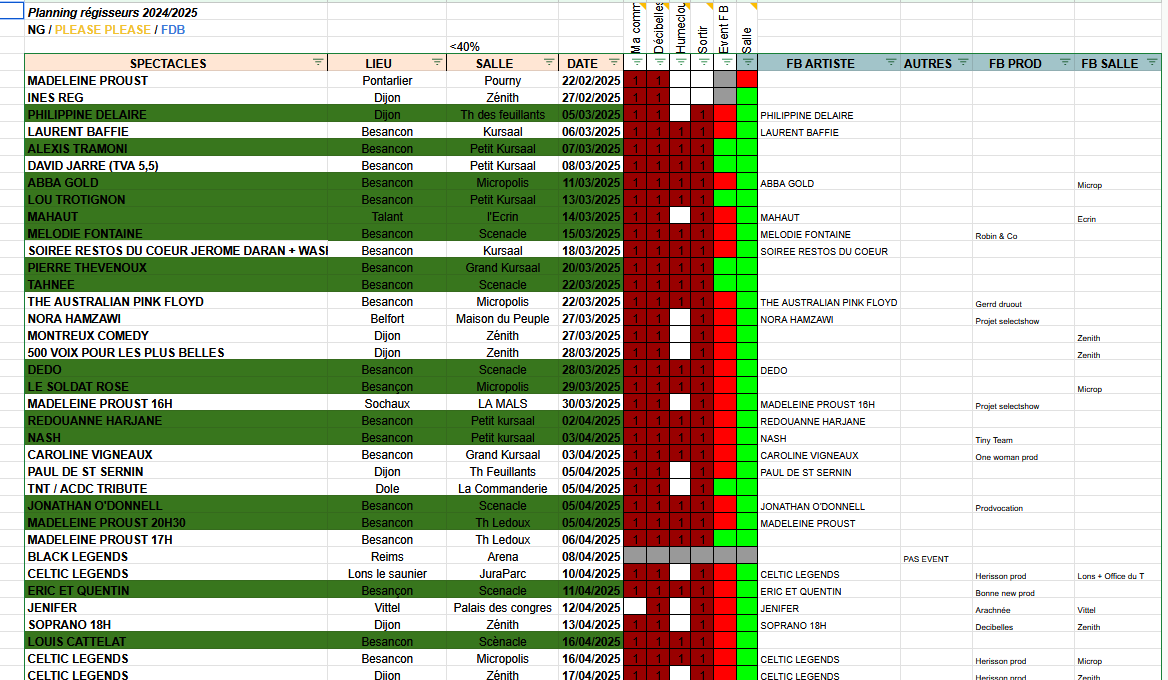Screen dimensions: 1168x680
Task: Select the 'Palais des congres' venue cell
Action: tap(503, 608)
